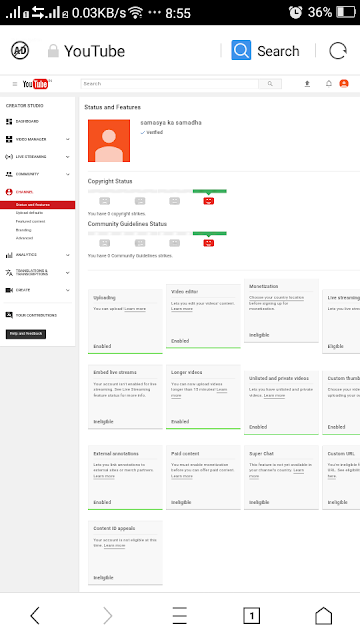
Task: Click Learn more in Uploading card
Action: coord(135,309)
